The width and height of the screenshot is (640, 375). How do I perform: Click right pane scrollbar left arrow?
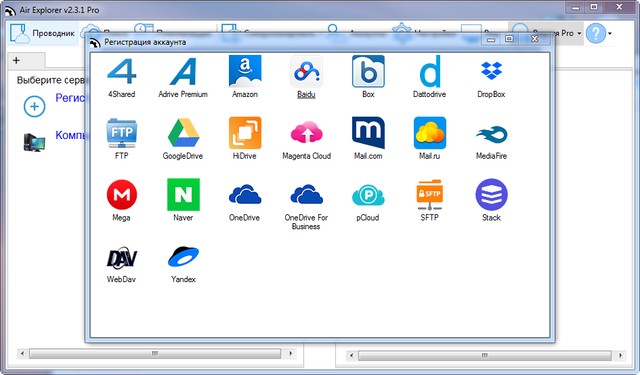point(351,355)
